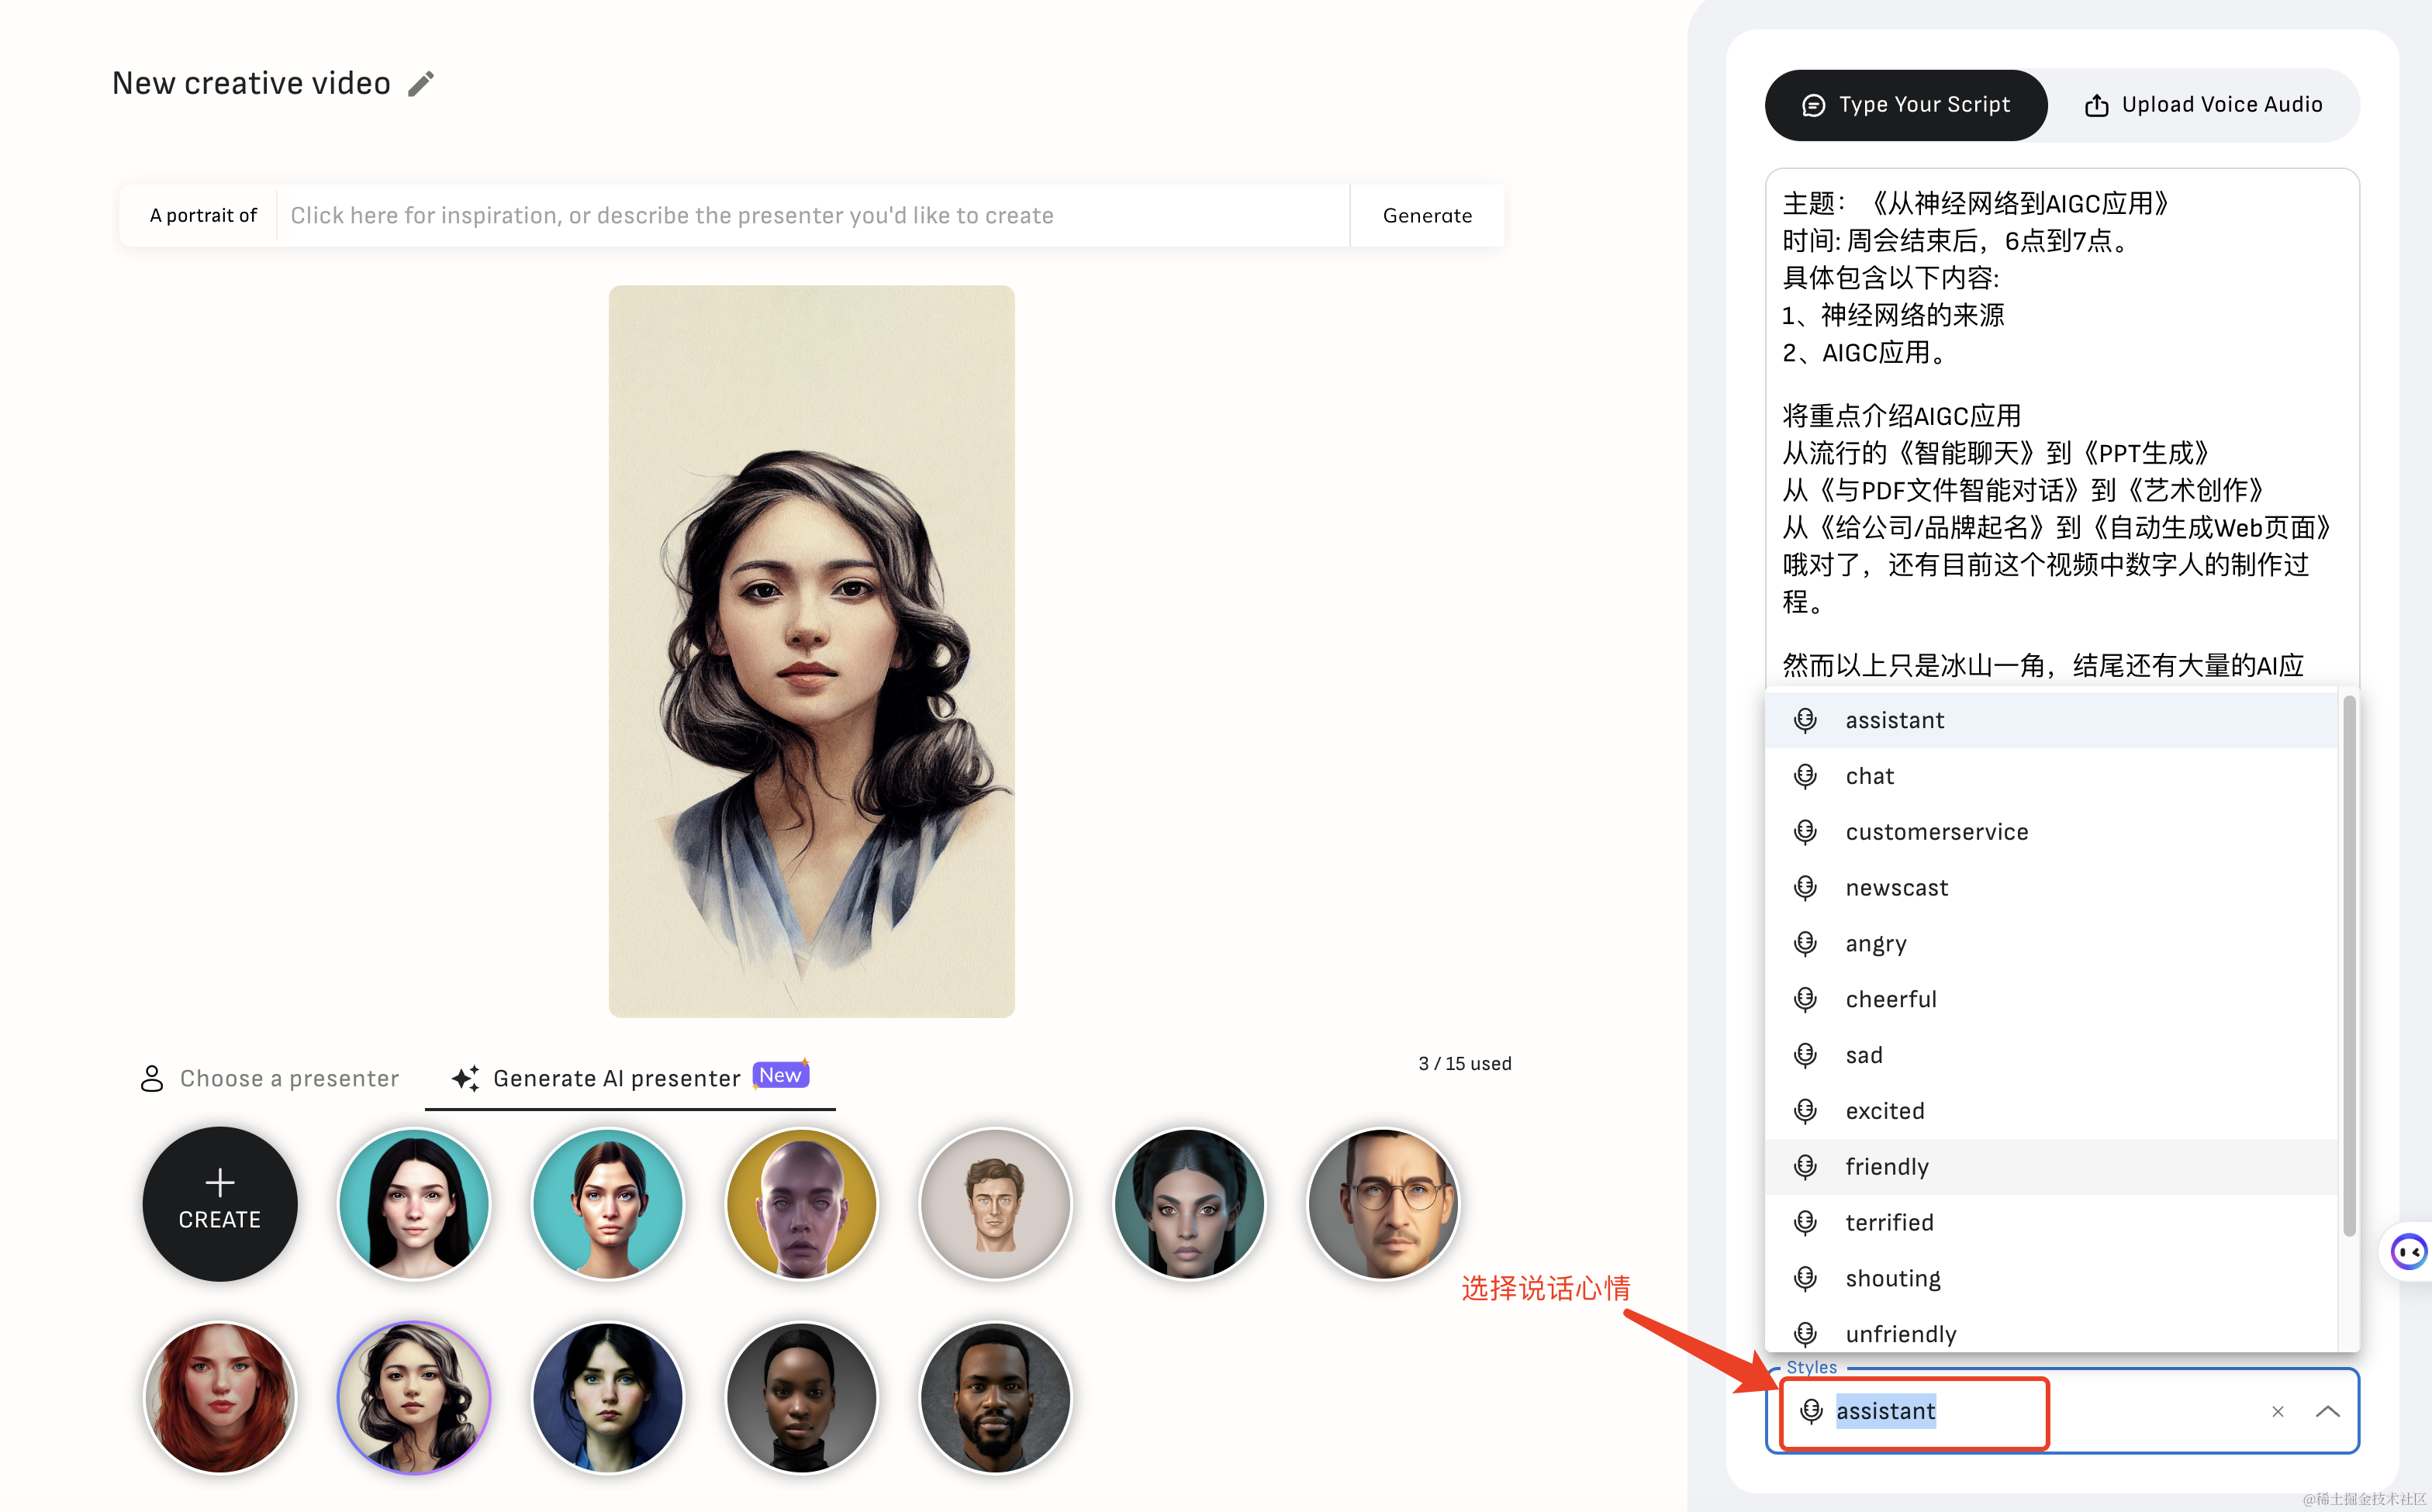Click the pencil icon to rename video
Screen dimensions: 2432x1512
point(421,84)
